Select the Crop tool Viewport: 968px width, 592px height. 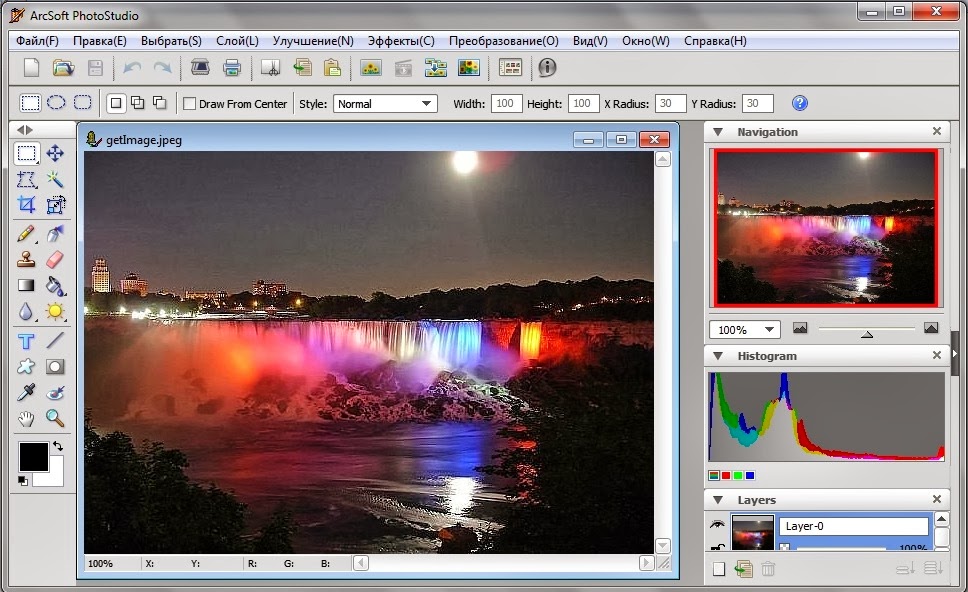pyautogui.click(x=27, y=205)
